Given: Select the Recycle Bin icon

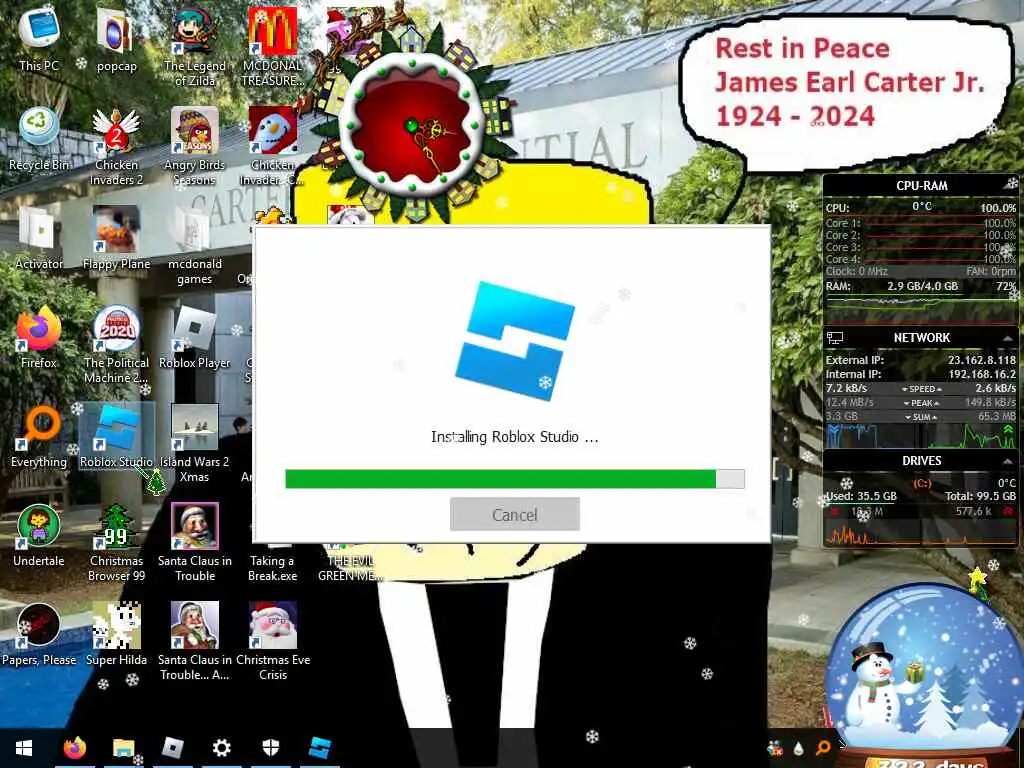Looking at the screenshot, I should pyautogui.click(x=39, y=138).
